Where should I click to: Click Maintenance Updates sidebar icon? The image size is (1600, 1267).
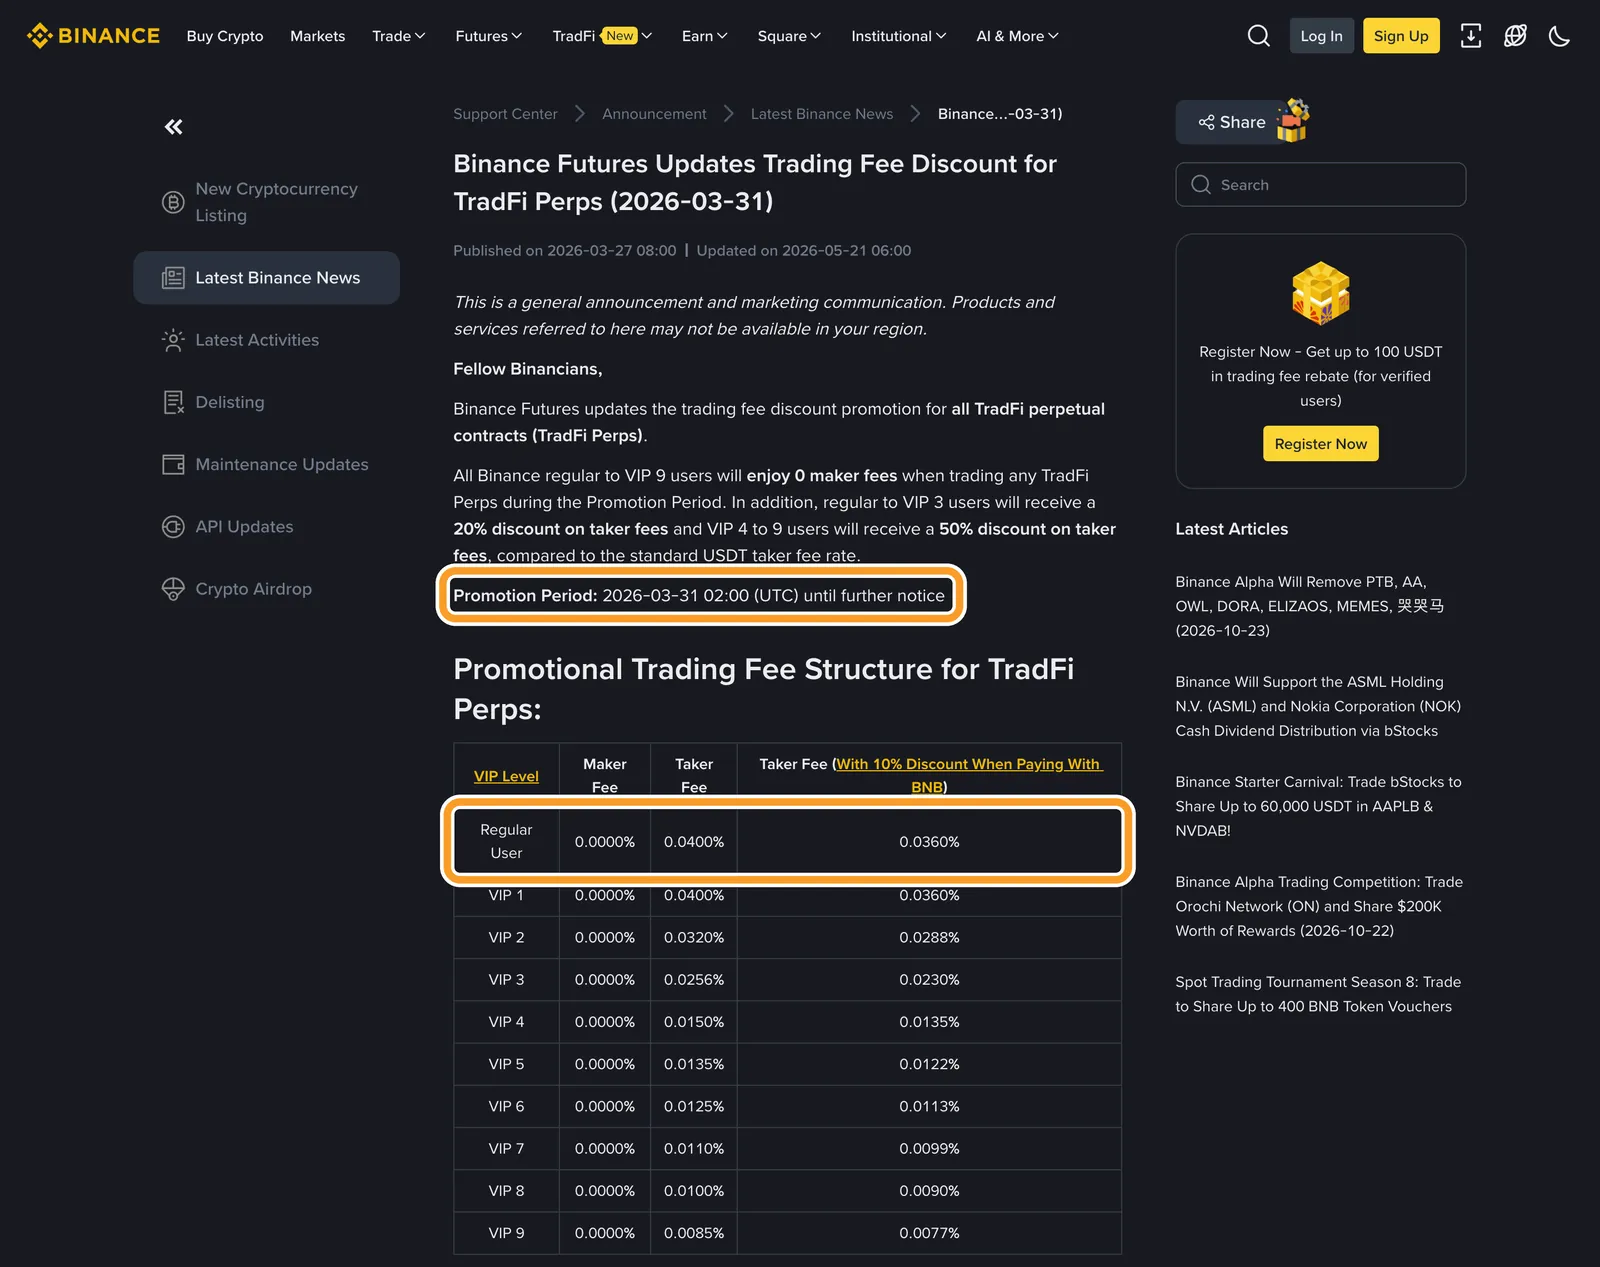click(x=173, y=465)
